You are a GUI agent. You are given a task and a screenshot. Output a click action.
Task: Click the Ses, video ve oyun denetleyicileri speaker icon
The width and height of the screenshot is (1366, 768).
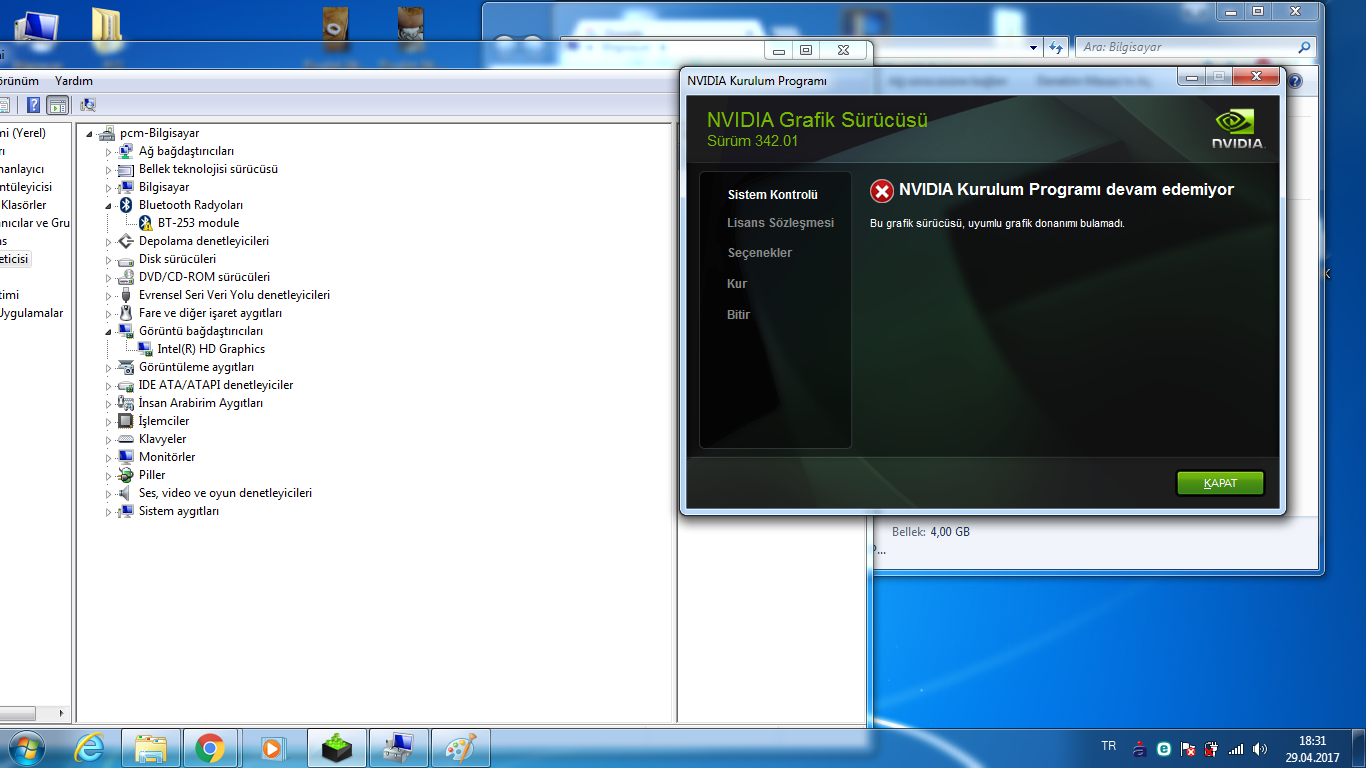[x=126, y=493]
